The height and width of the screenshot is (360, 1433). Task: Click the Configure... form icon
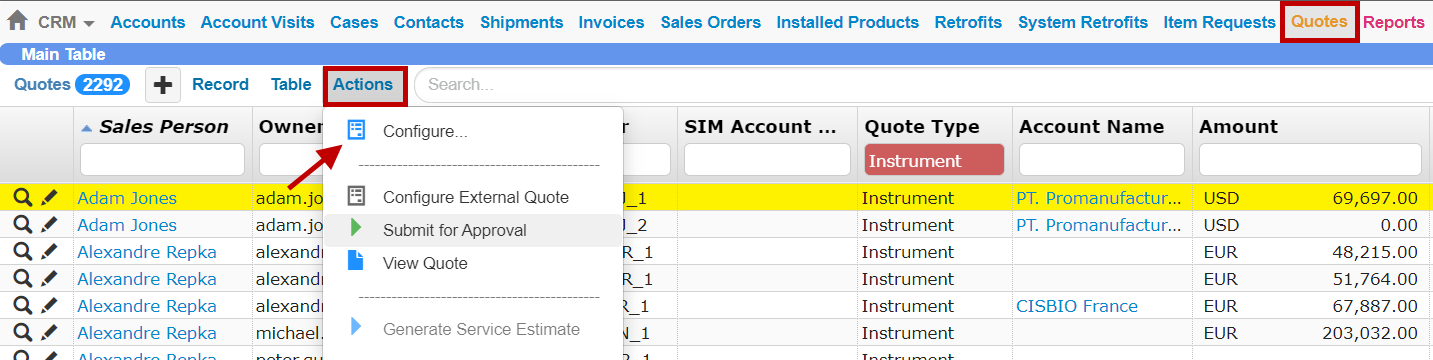[356, 130]
